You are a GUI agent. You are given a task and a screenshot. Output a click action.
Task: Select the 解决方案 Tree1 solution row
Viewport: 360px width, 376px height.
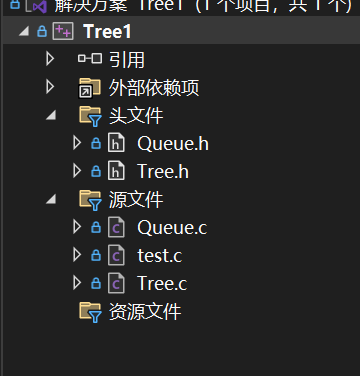click(x=203, y=6)
